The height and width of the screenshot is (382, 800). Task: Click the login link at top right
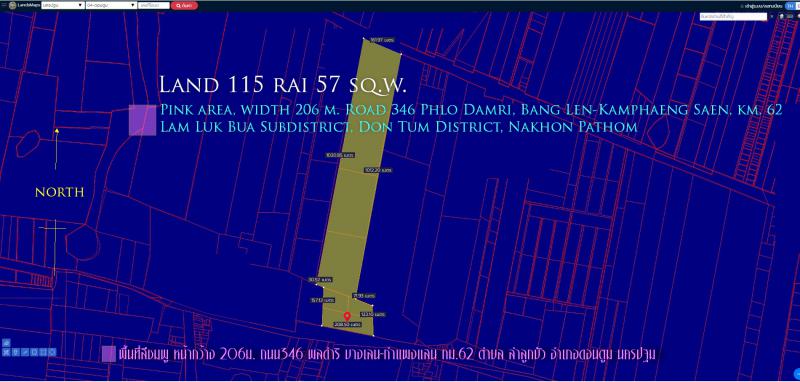763,6
